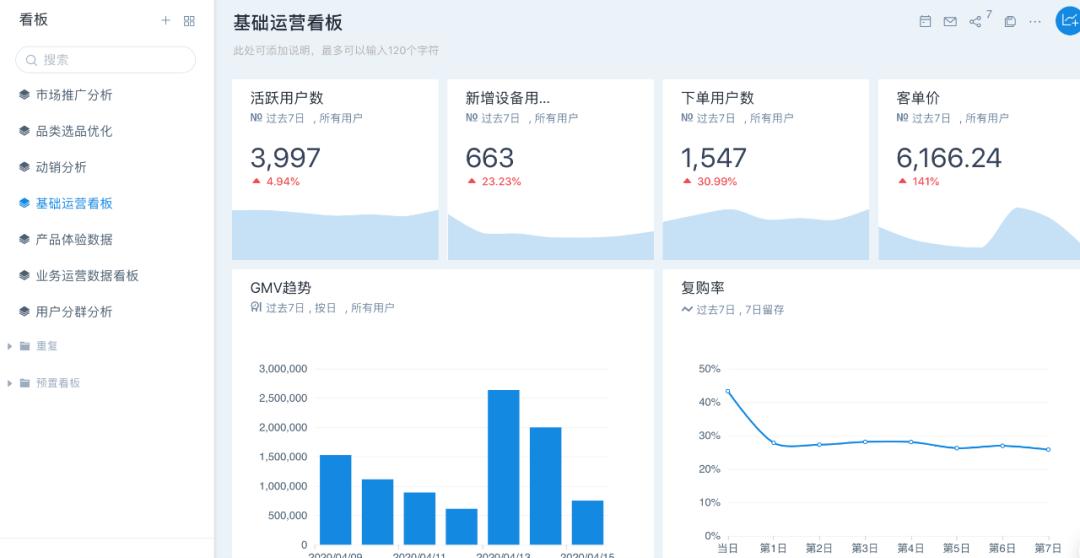This screenshot has width=1080, height=558.
Task: Click the 30.99% increase indicator
Action: coord(709,182)
